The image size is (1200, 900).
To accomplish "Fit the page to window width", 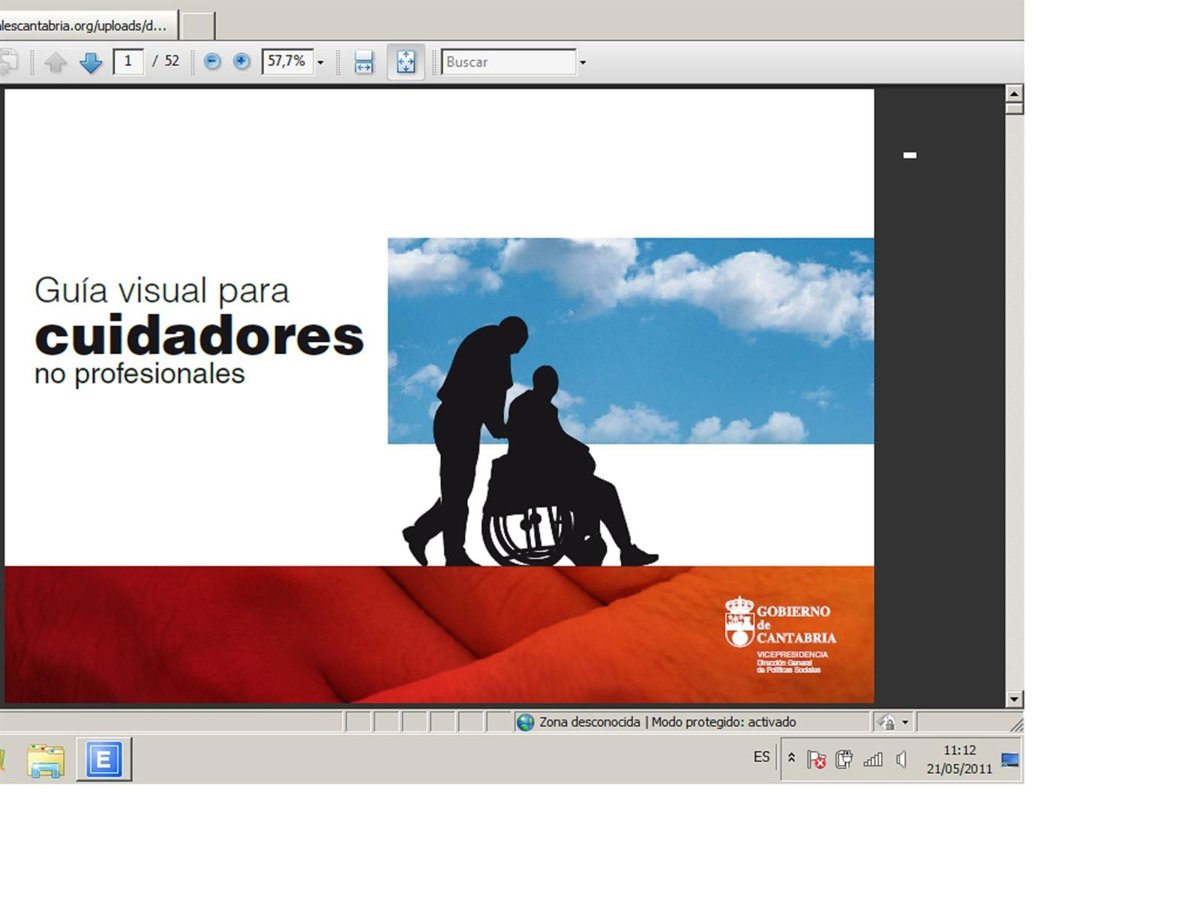I will (x=364, y=62).
